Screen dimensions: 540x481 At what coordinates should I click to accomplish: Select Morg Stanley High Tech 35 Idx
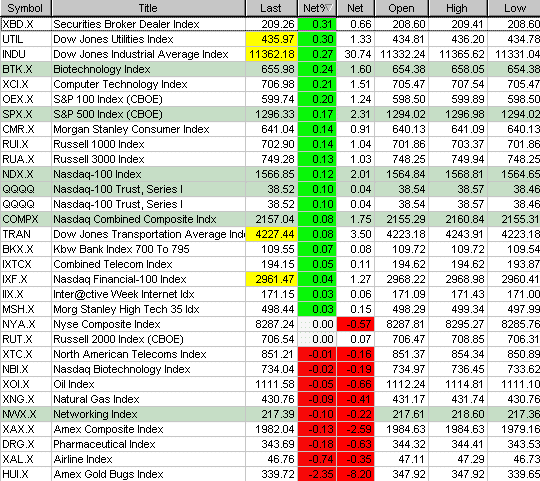pos(126,309)
